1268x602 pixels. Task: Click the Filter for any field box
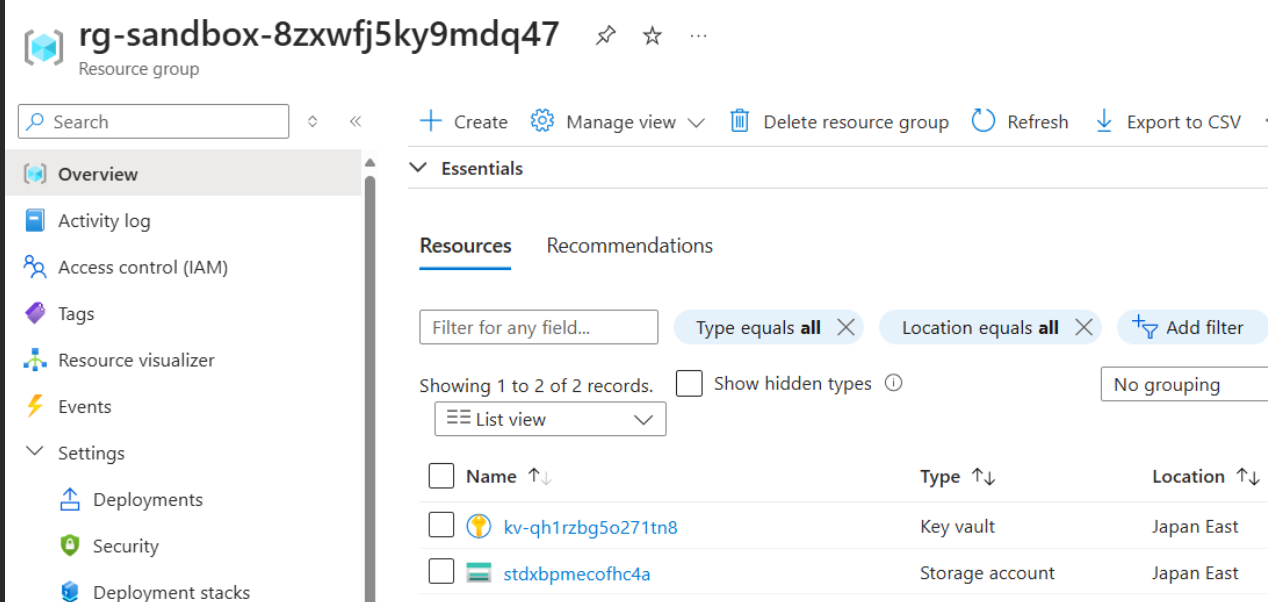pyautogui.click(x=539, y=327)
